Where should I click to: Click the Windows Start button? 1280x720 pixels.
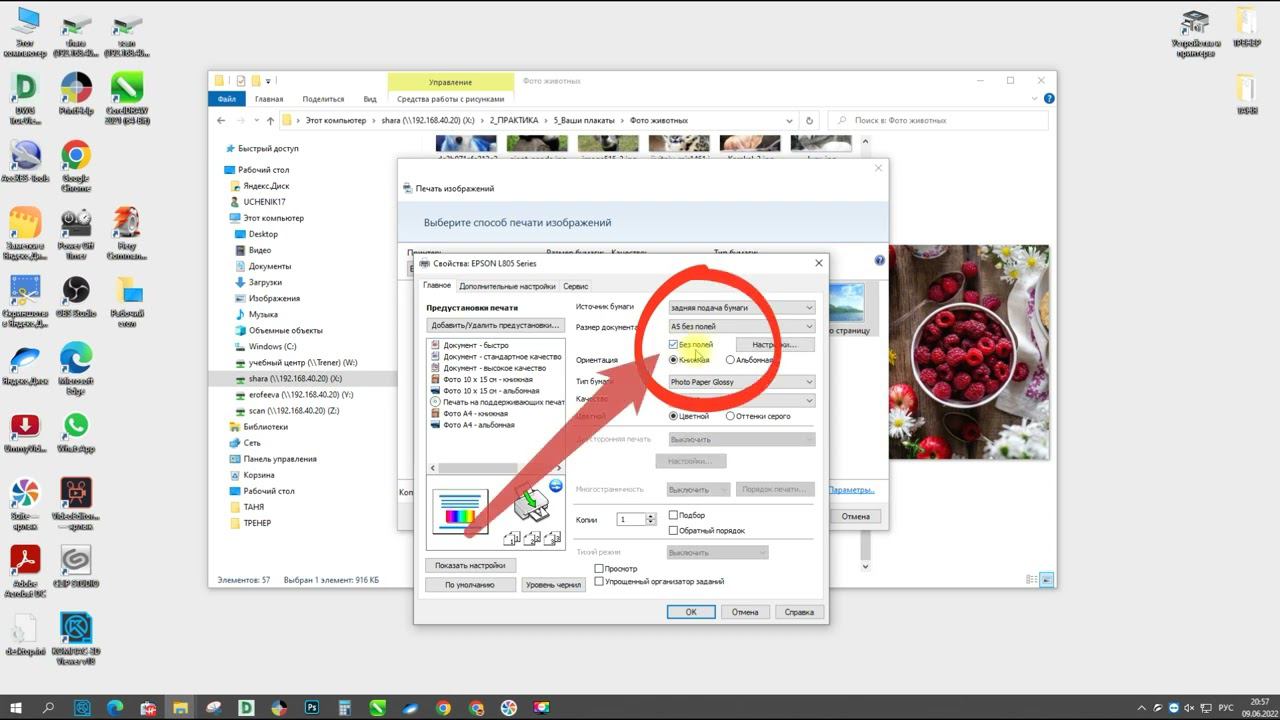click(x=16, y=708)
